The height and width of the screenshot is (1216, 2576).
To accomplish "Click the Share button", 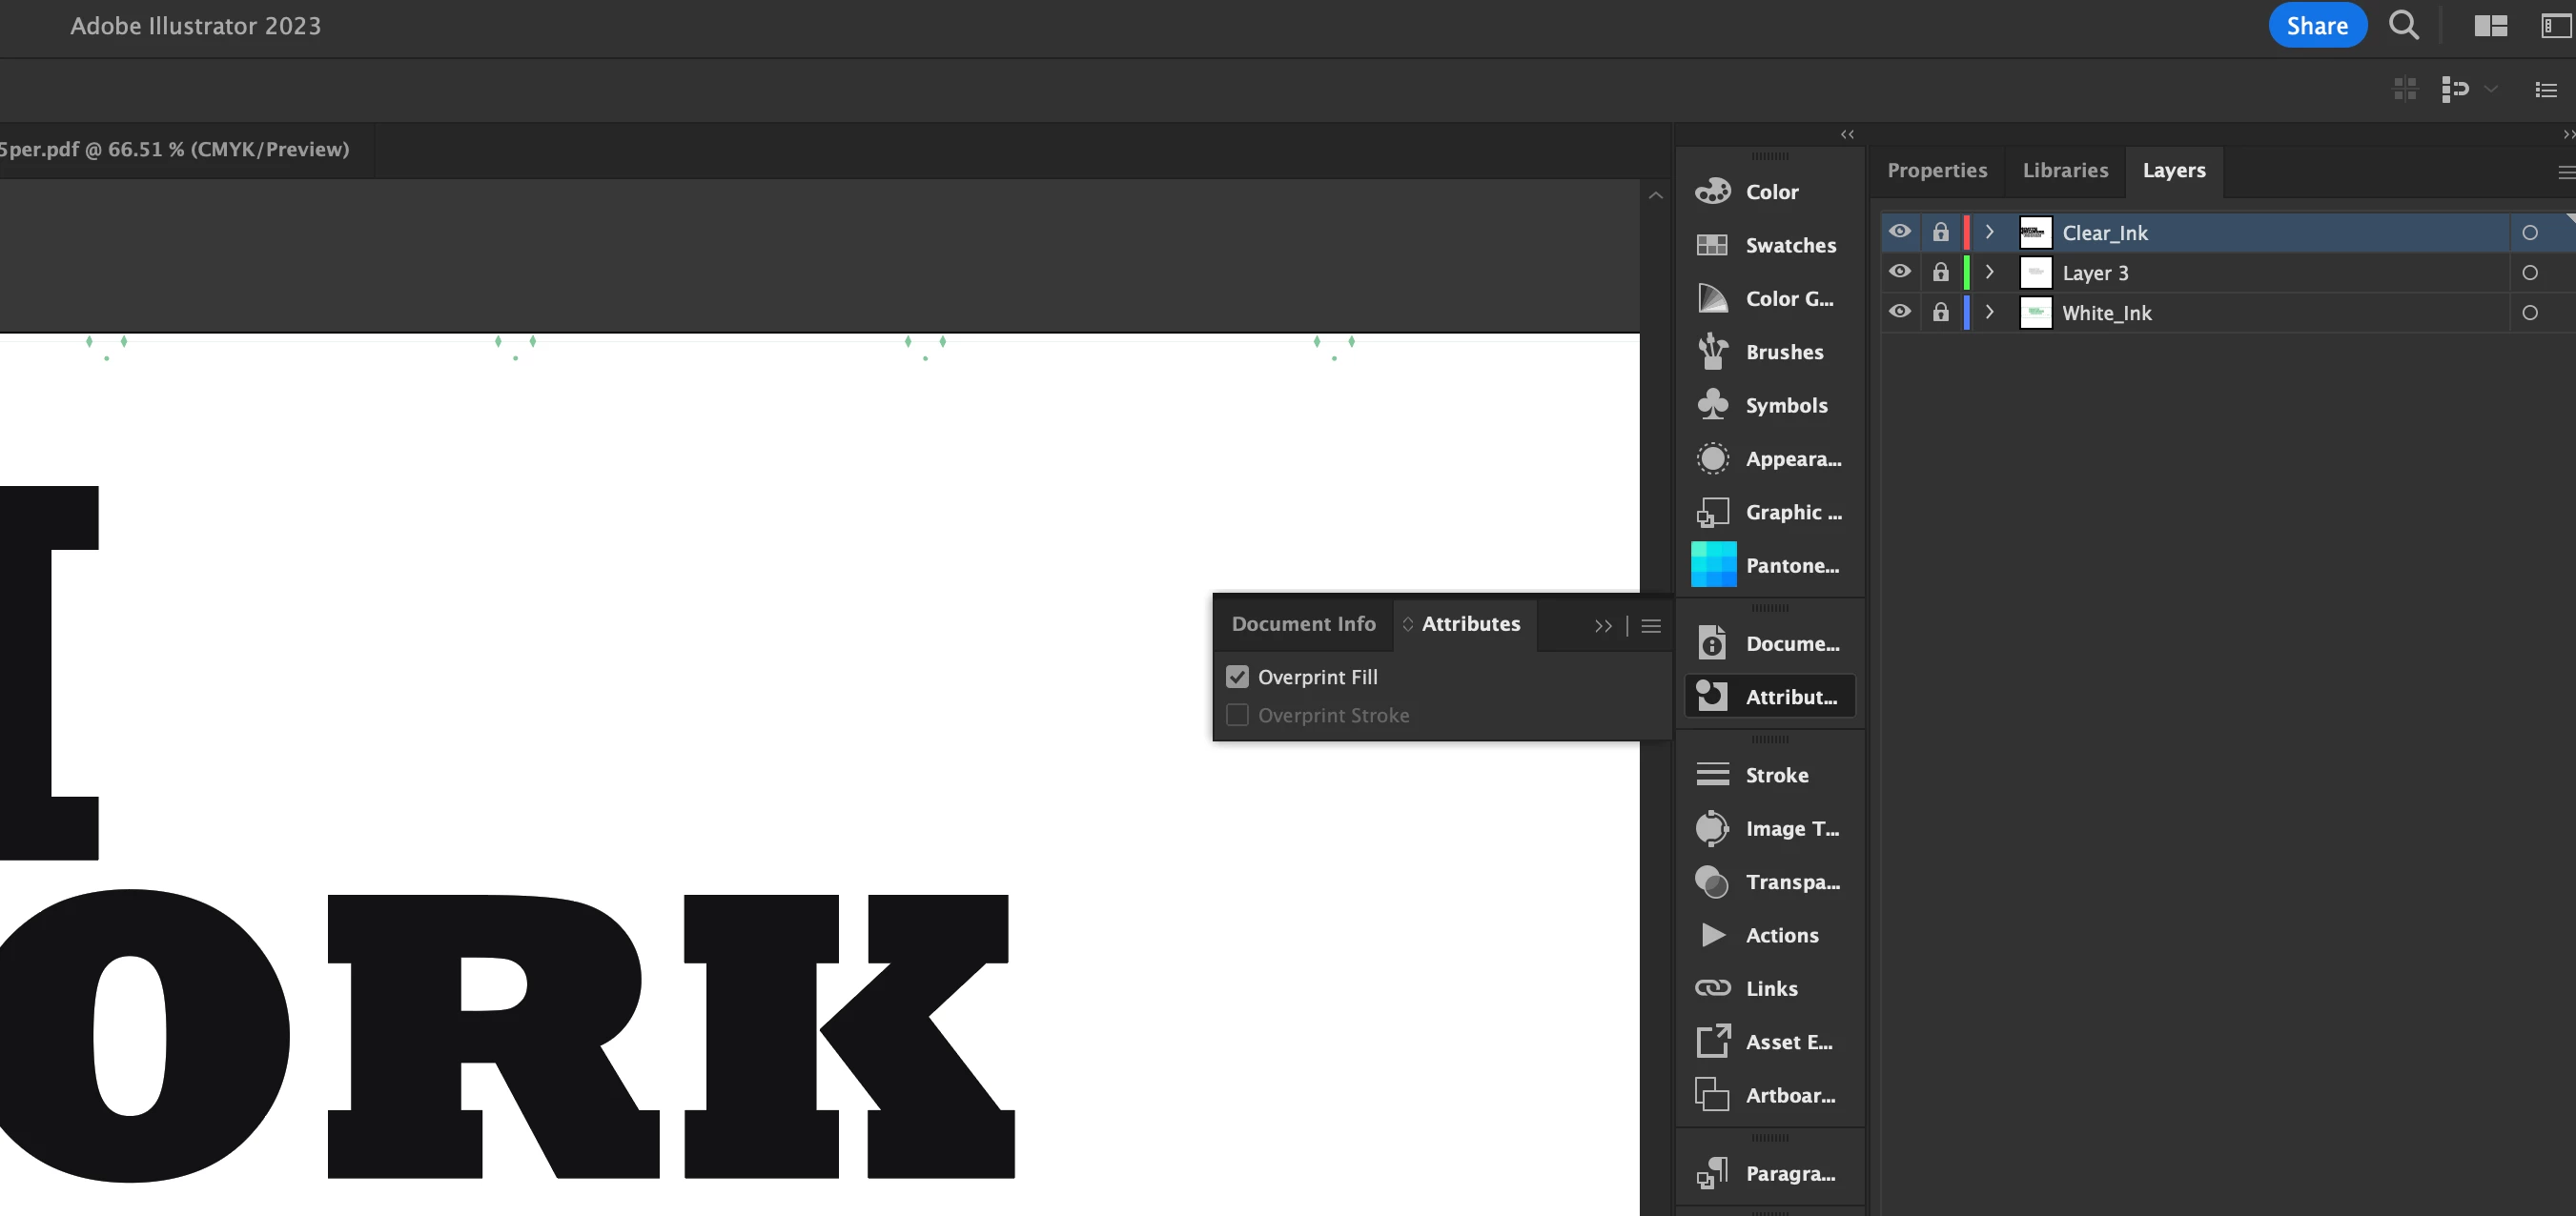I will (2316, 25).
